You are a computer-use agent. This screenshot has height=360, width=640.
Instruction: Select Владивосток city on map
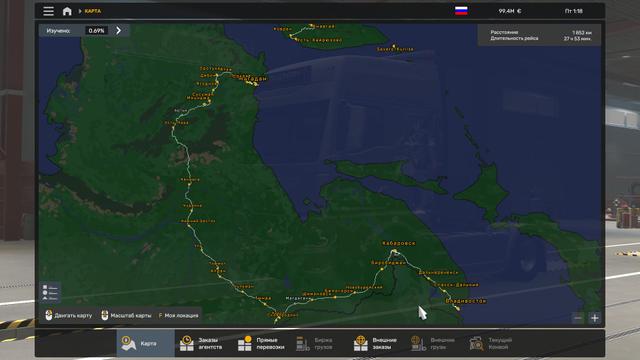click(x=465, y=301)
